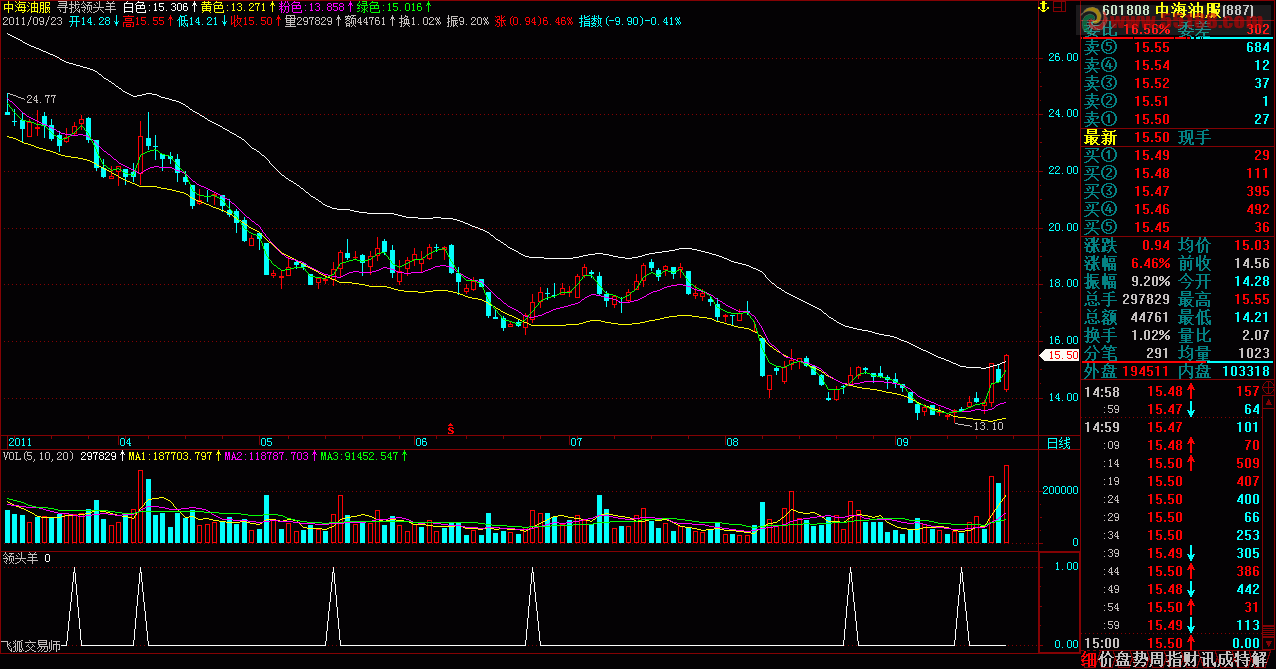
Task: Select the 卖① ask row at 15.50
Action: pyautogui.click(x=1178, y=119)
